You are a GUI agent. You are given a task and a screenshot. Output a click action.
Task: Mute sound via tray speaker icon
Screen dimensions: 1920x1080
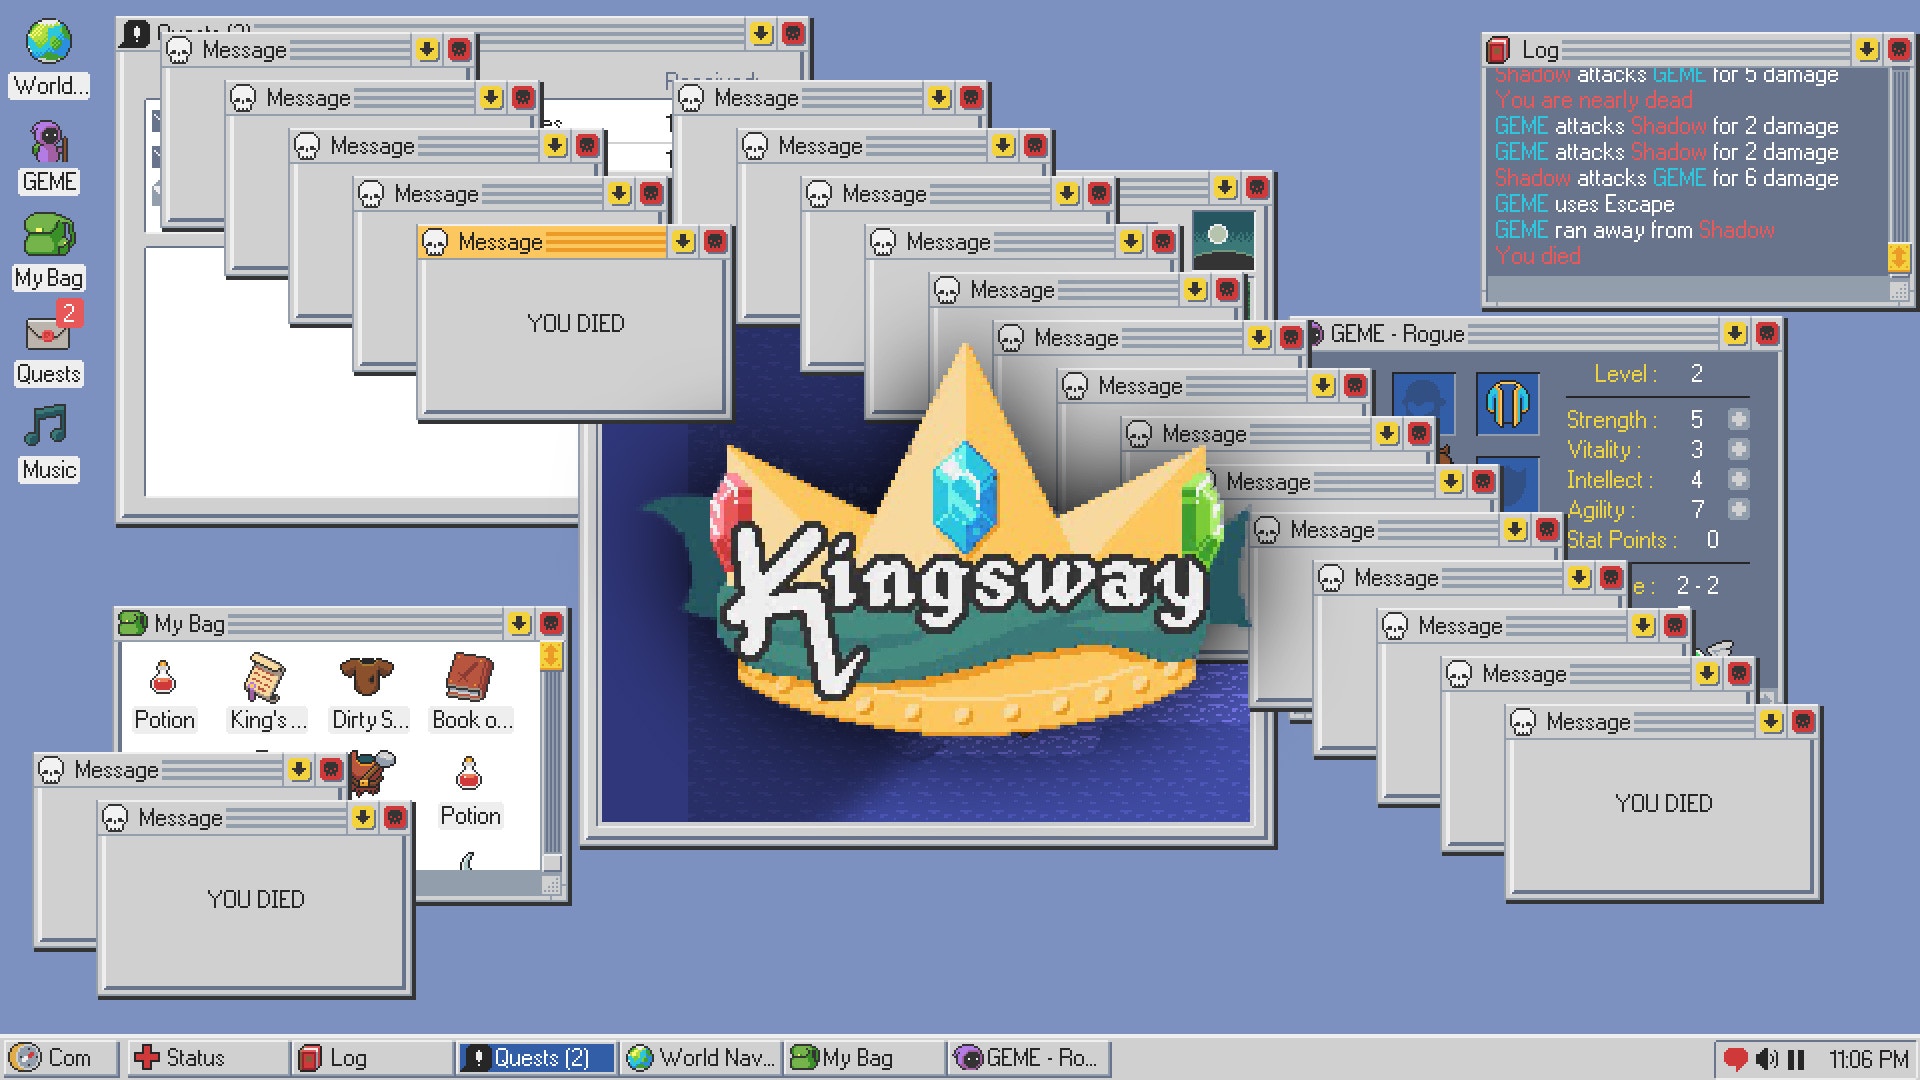[1767, 1058]
